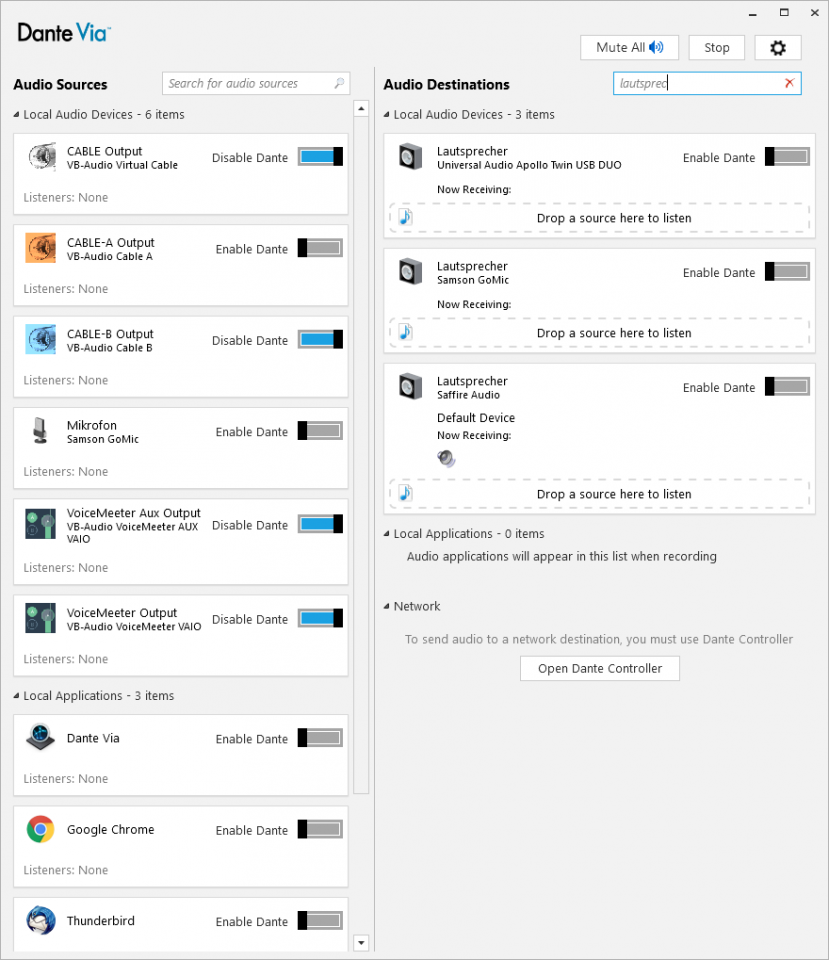Click the audio sources search field
This screenshot has height=960, width=829.
pos(256,83)
